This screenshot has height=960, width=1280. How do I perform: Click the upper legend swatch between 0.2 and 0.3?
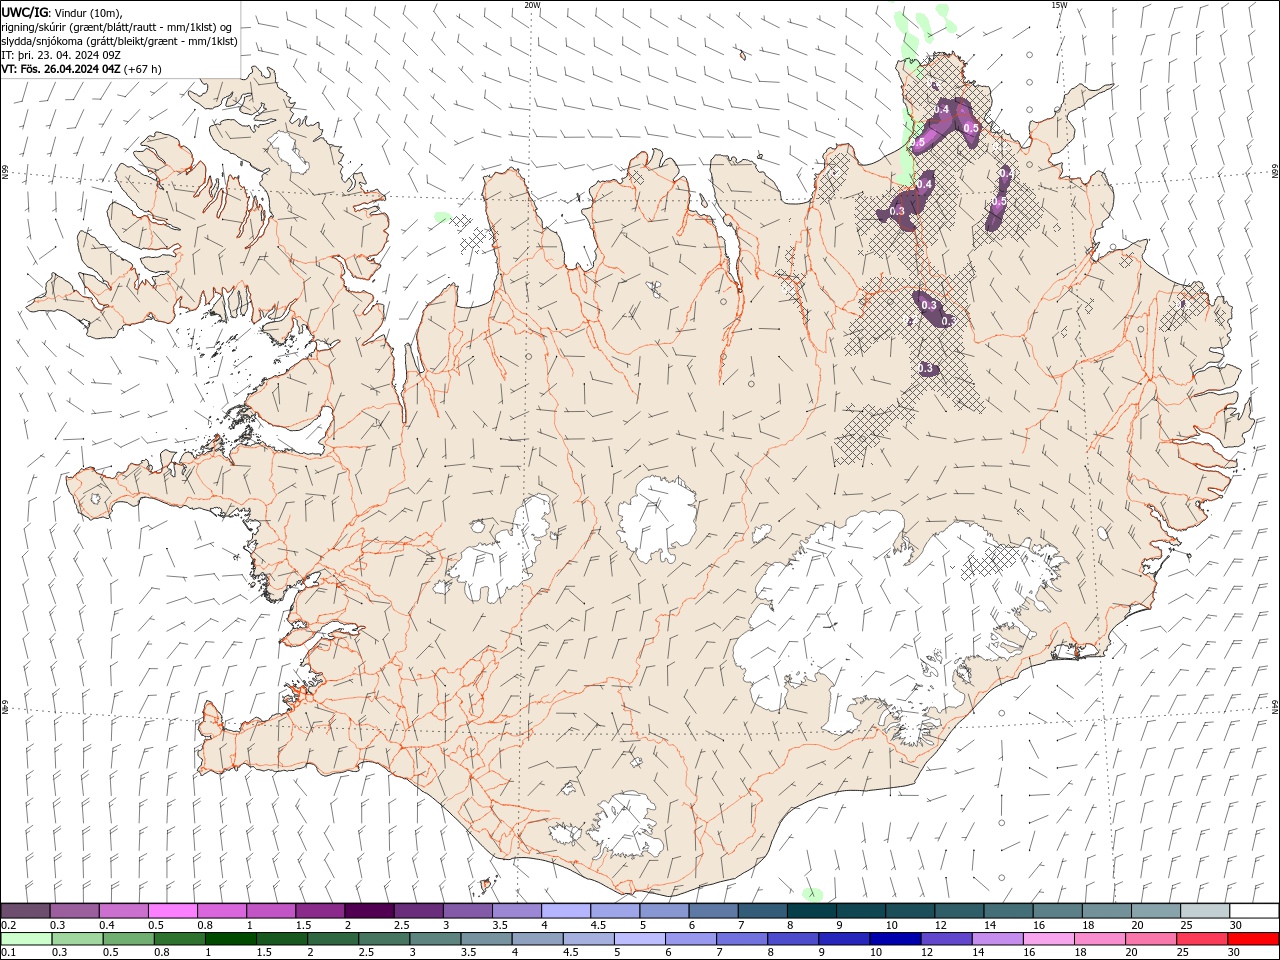point(25,910)
